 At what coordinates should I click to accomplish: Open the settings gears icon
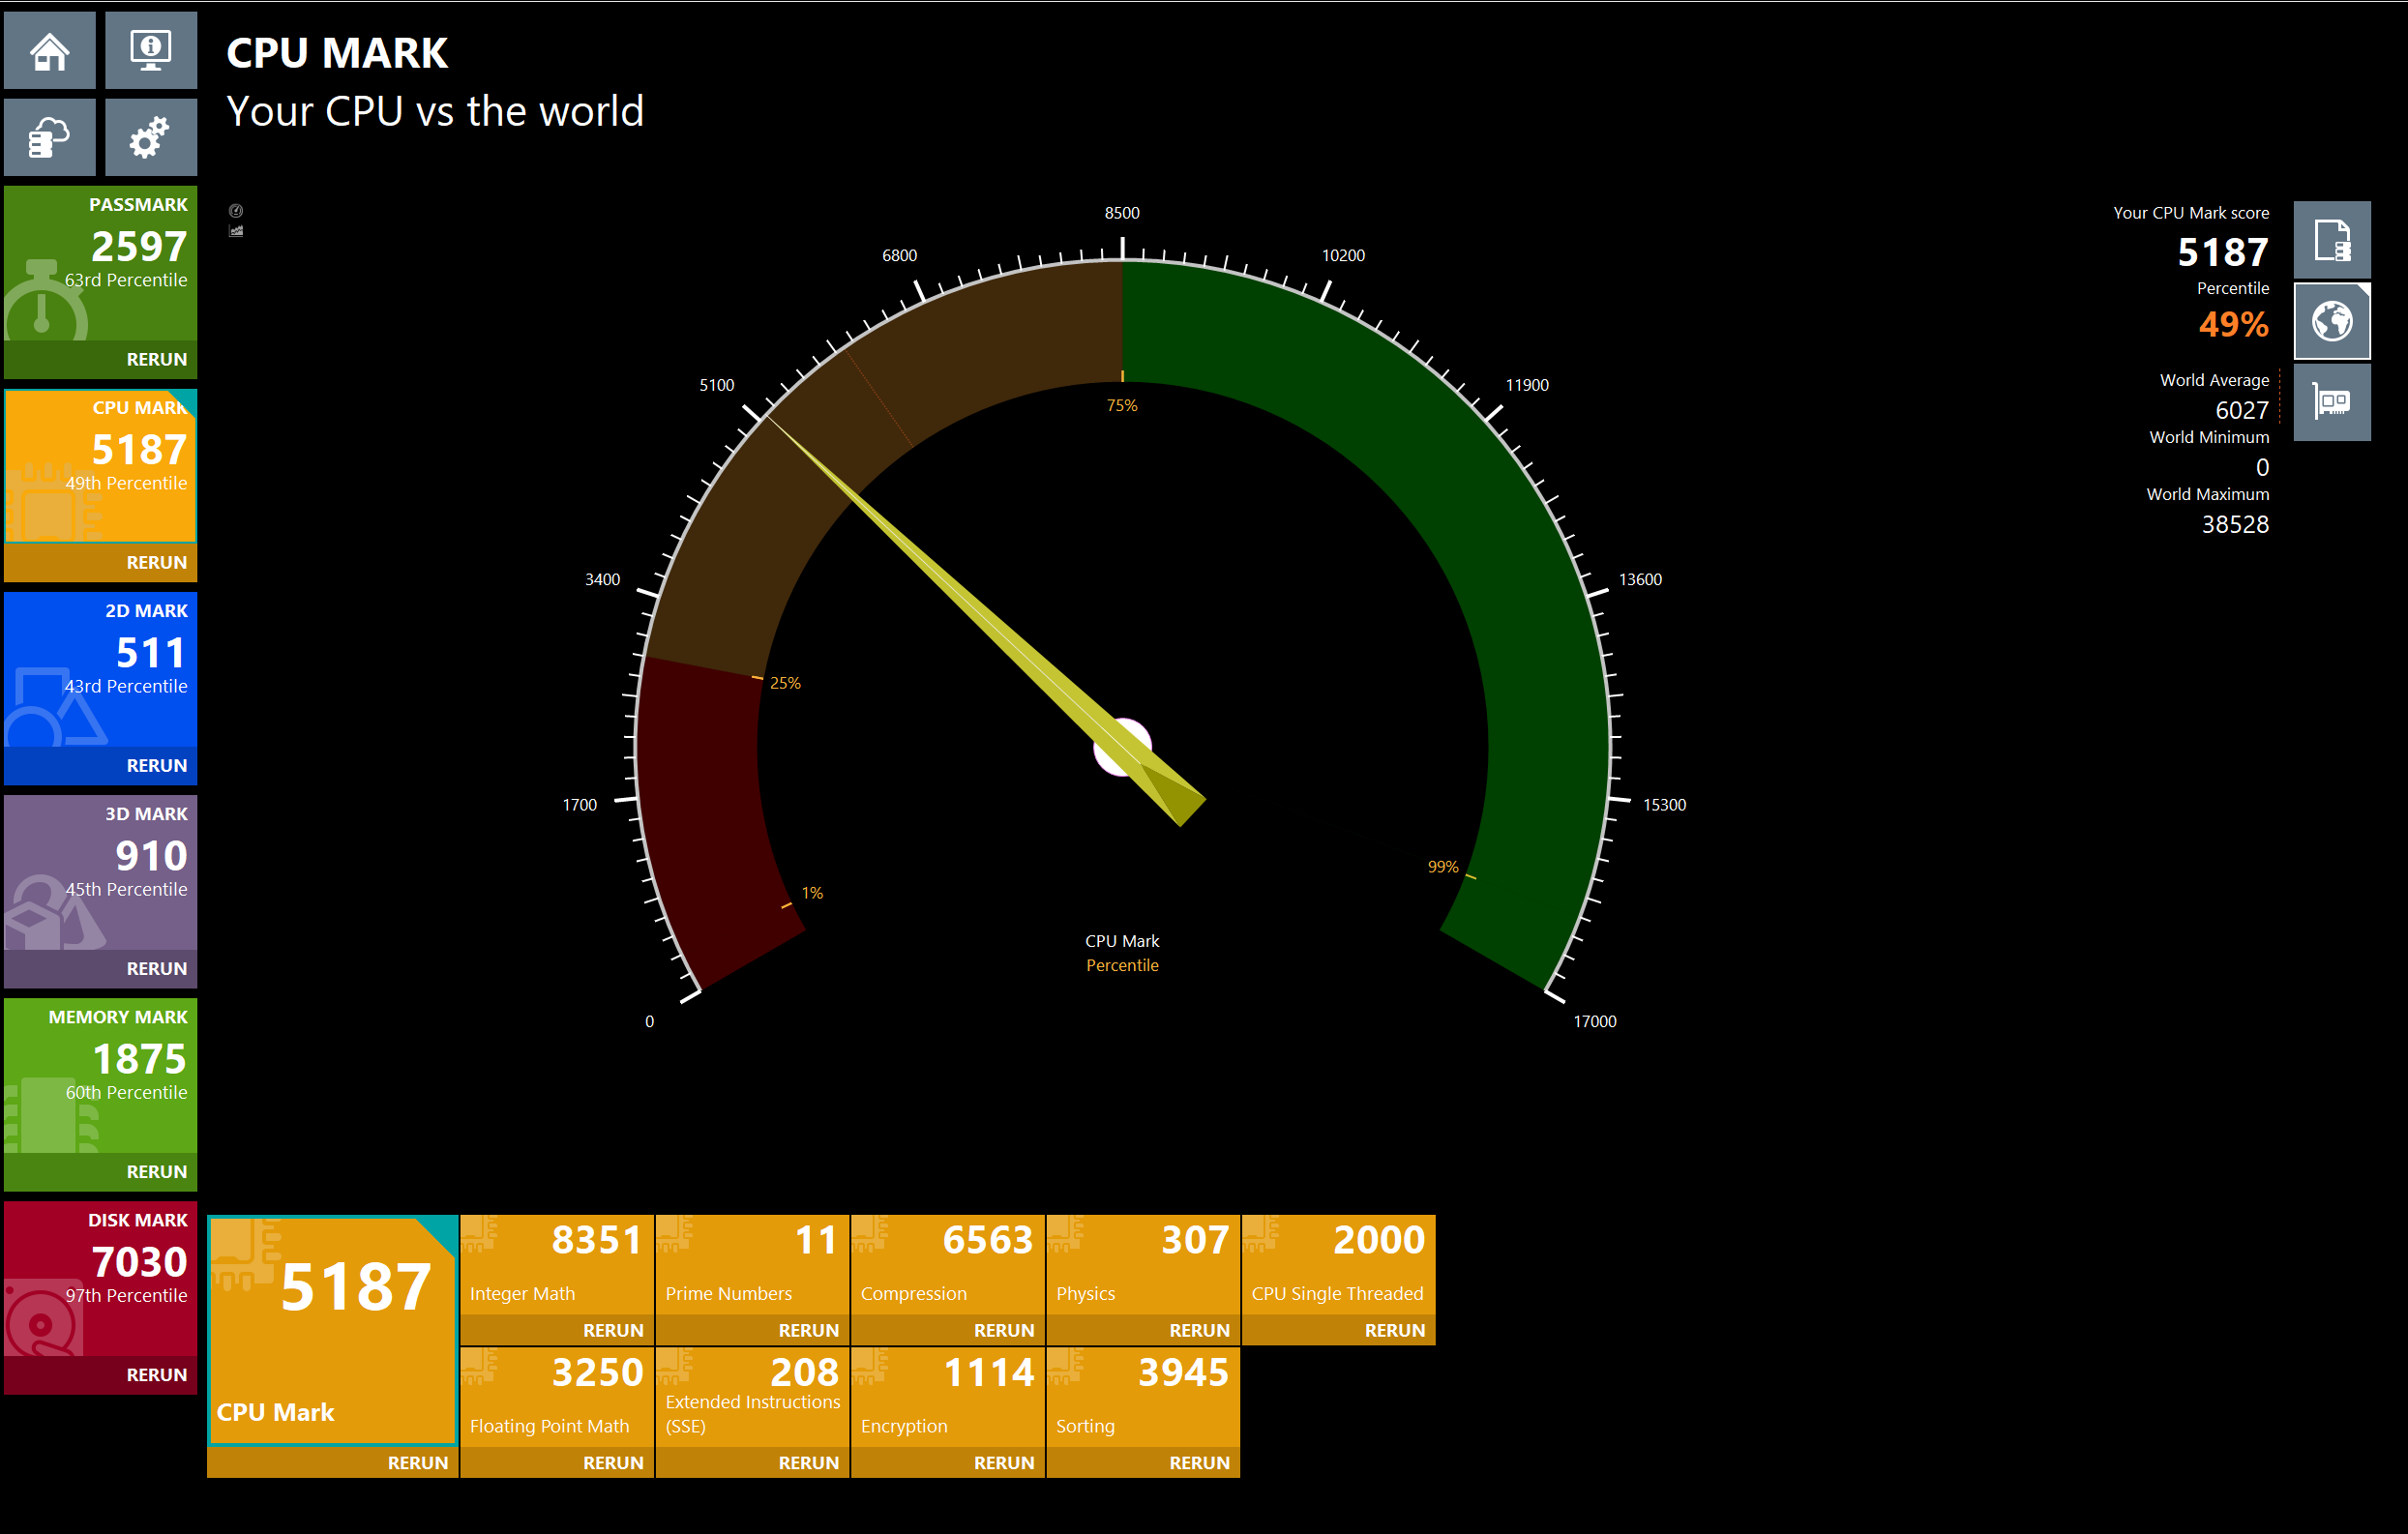(x=151, y=137)
